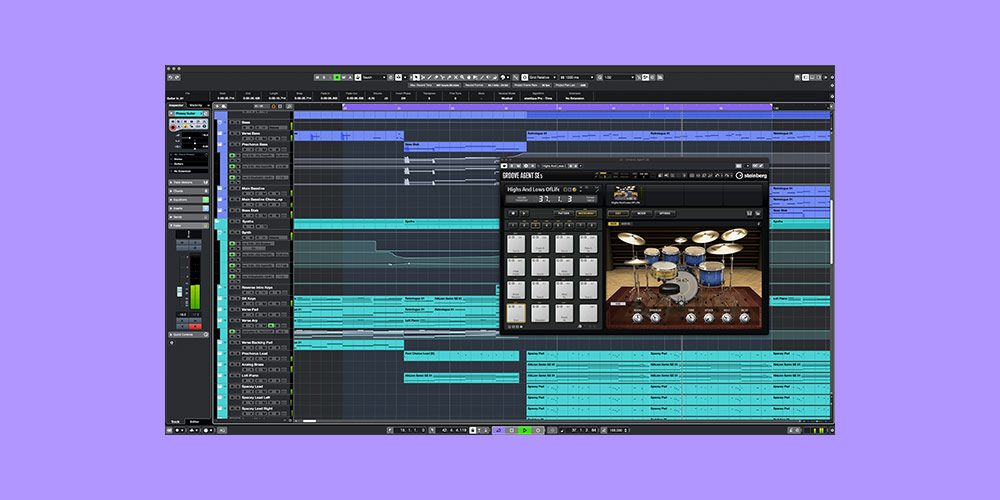Image resolution: width=1000 pixels, height=500 pixels.
Task: Click the inspector channel fader handle
Action: coord(180,292)
